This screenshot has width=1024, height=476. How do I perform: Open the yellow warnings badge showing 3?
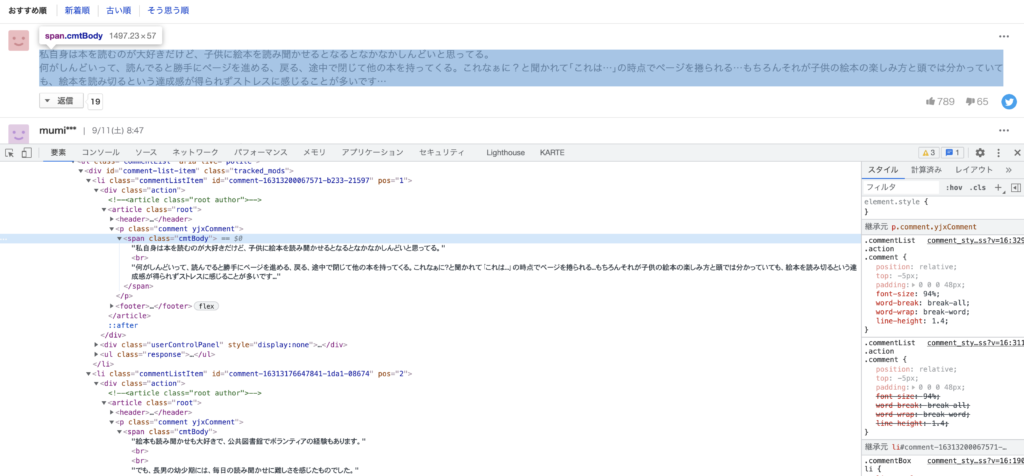pos(929,153)
